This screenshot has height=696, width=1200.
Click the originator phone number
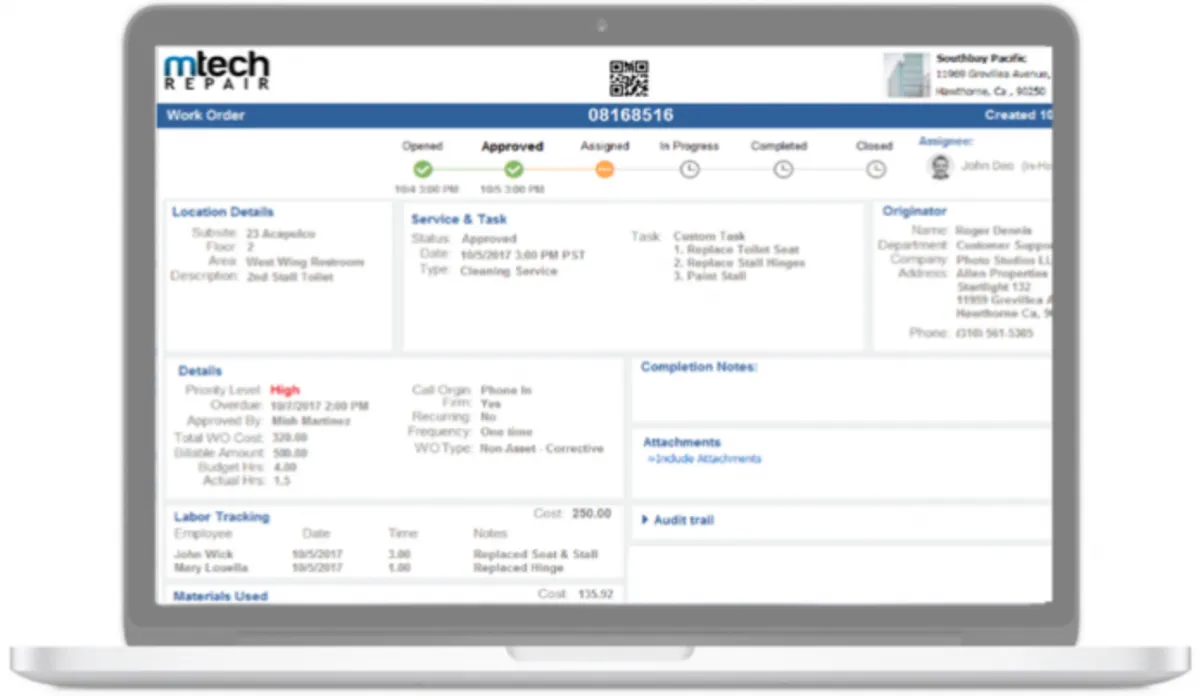(995, 332)
